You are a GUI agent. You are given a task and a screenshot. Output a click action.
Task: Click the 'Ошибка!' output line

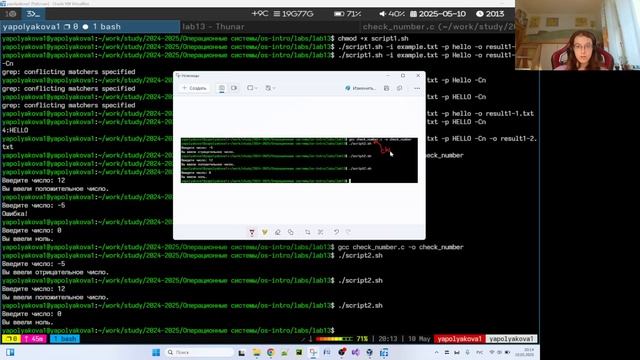point(15,214)
